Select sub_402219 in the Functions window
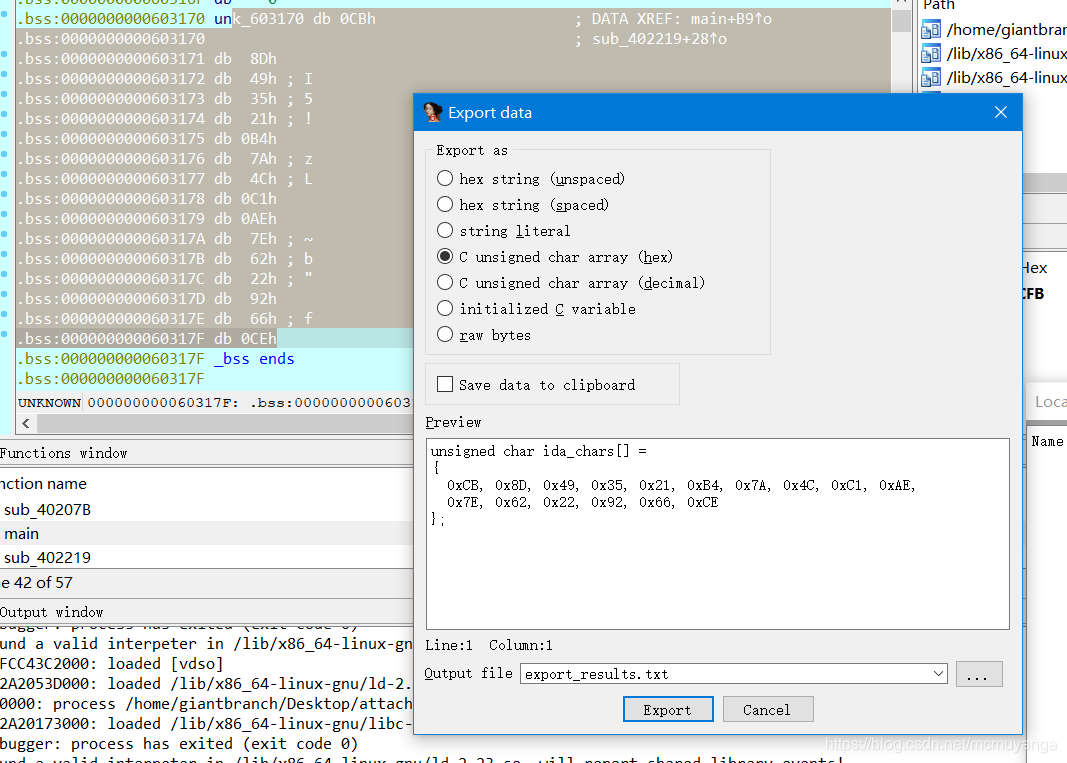The height and width of the screenshot is (763, 1067). tap(47, 558)
